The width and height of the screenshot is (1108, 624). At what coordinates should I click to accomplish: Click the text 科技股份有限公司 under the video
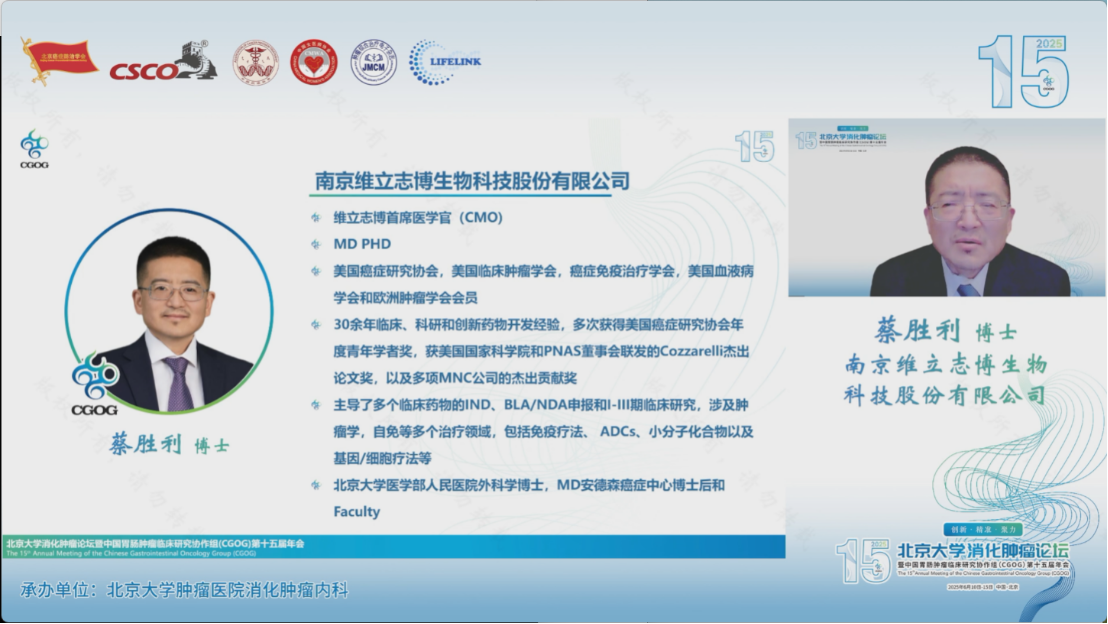point(945,395)
